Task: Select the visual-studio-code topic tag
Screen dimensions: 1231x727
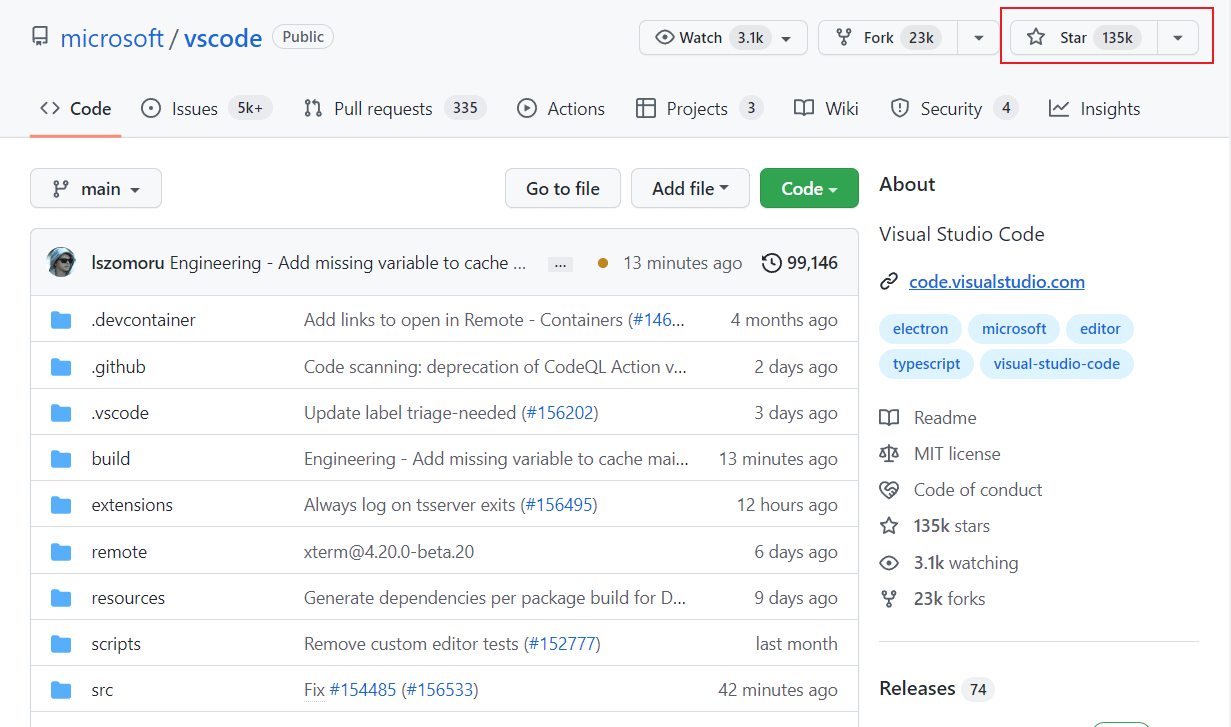Action: 1057,364
